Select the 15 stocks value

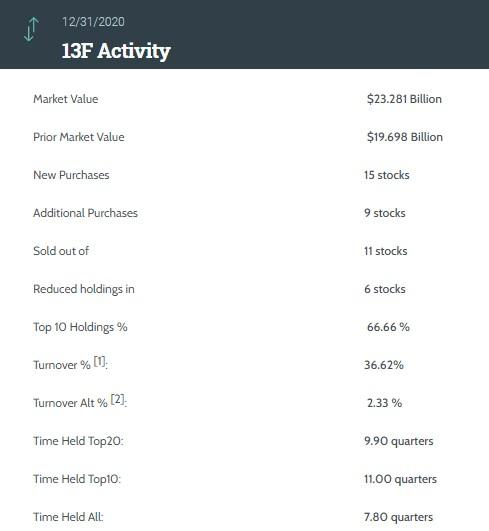pyautogui.click(x=387, y=175)
